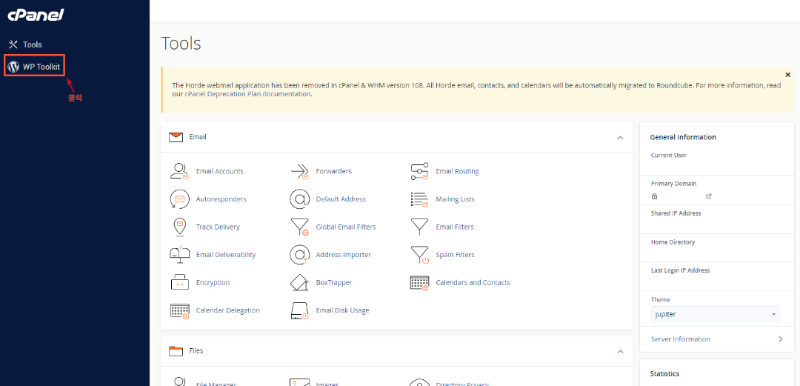
Task: Click the Track Delivery link text
Action: (218, 227)
